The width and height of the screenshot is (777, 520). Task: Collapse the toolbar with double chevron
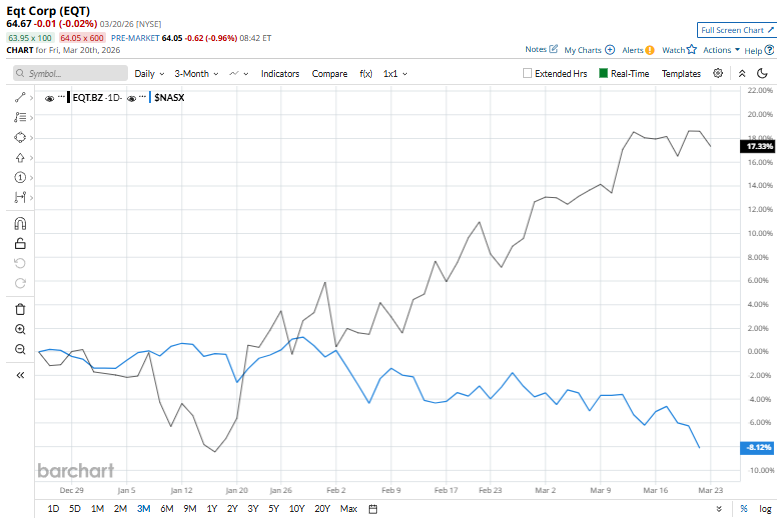pos(742,73)
